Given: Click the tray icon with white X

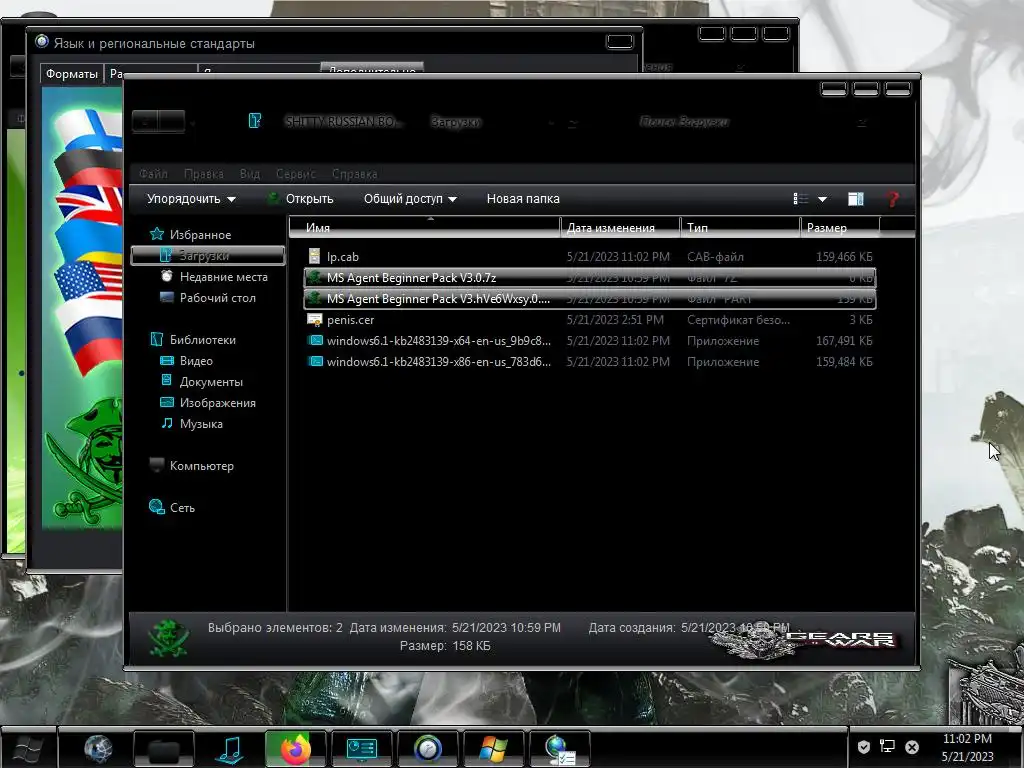Looking at the screenshot, I should pyautogui.click(x=912, y=746).
